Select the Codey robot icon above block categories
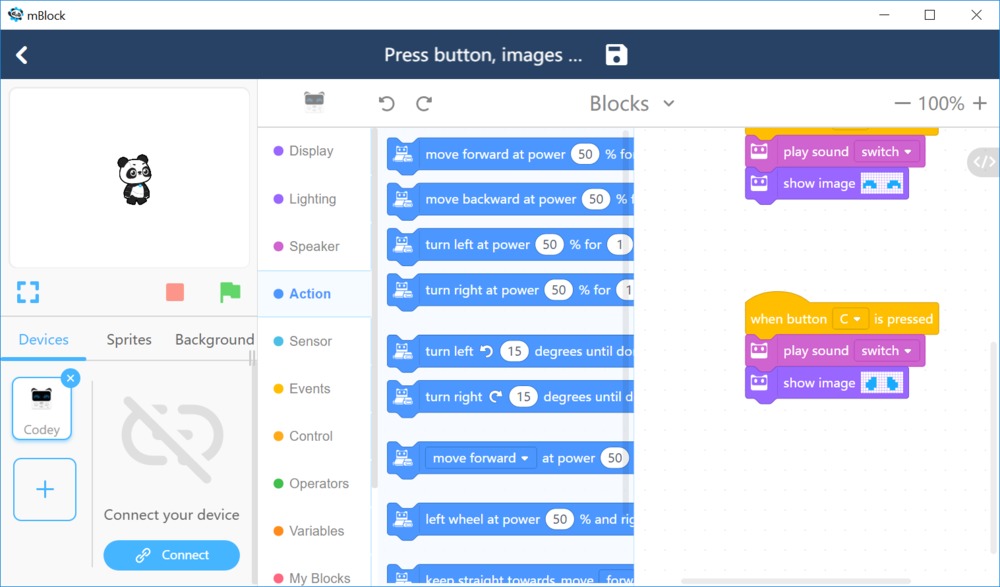The width and height of the screenshot is (1000, 587). click(314, 102)
